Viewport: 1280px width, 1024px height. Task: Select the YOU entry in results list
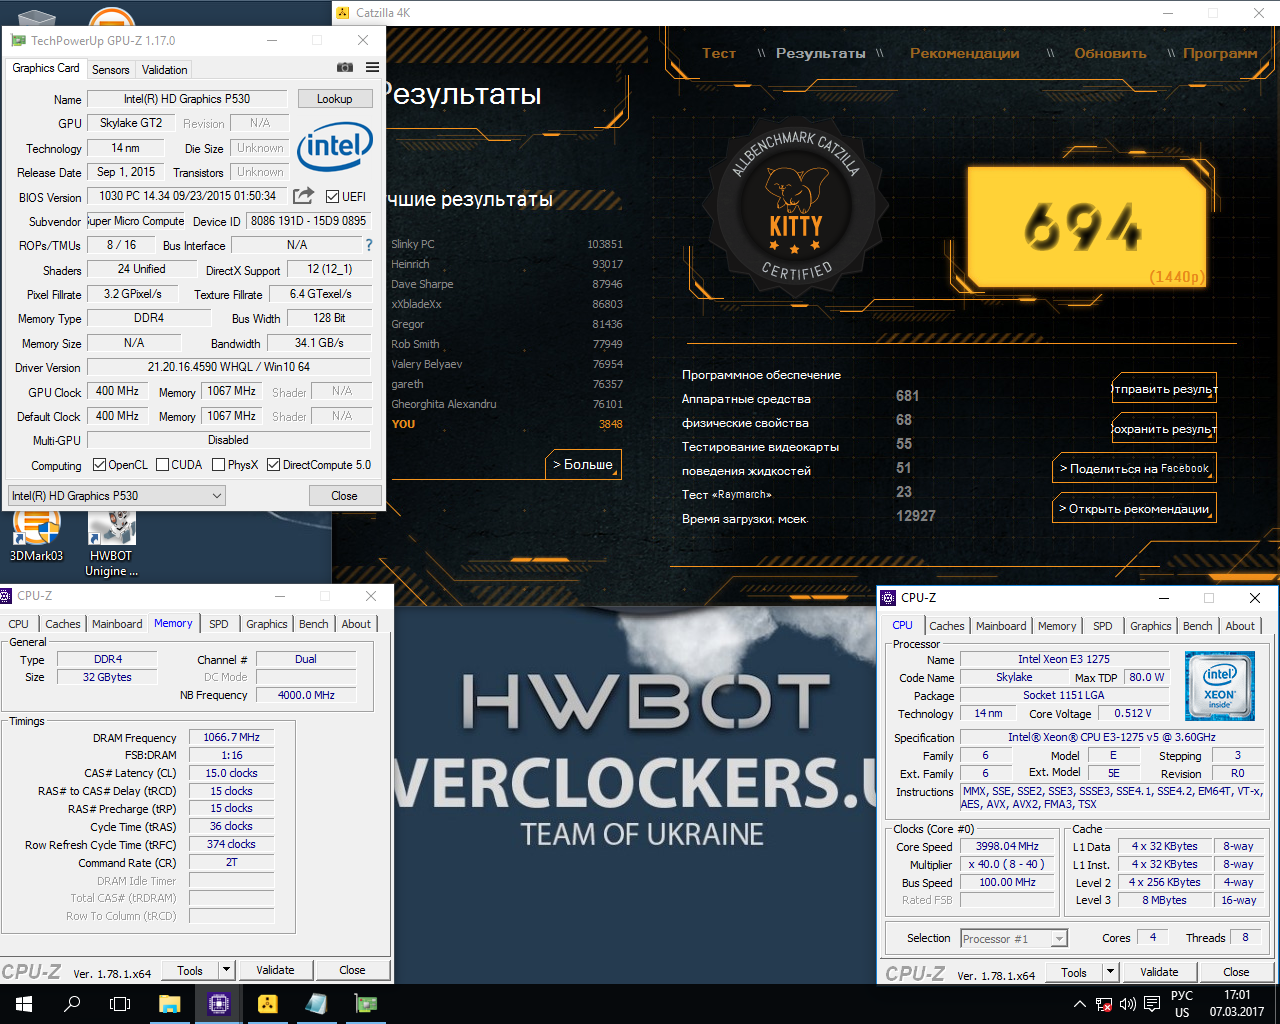click(507, 424)
